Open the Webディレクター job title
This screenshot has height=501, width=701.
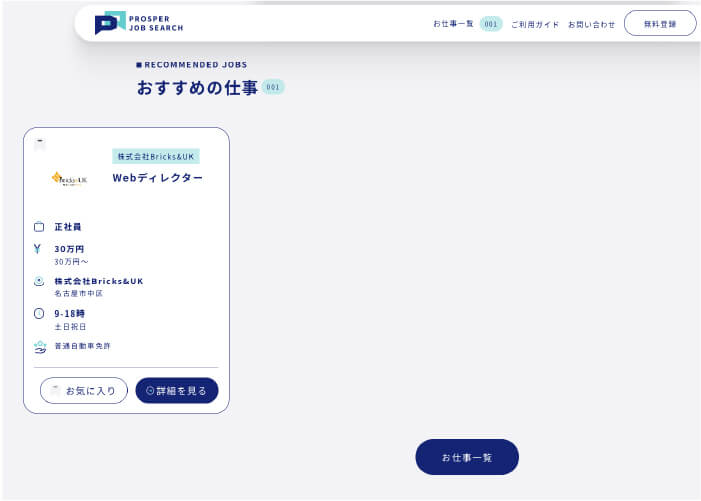coord(157,178)
